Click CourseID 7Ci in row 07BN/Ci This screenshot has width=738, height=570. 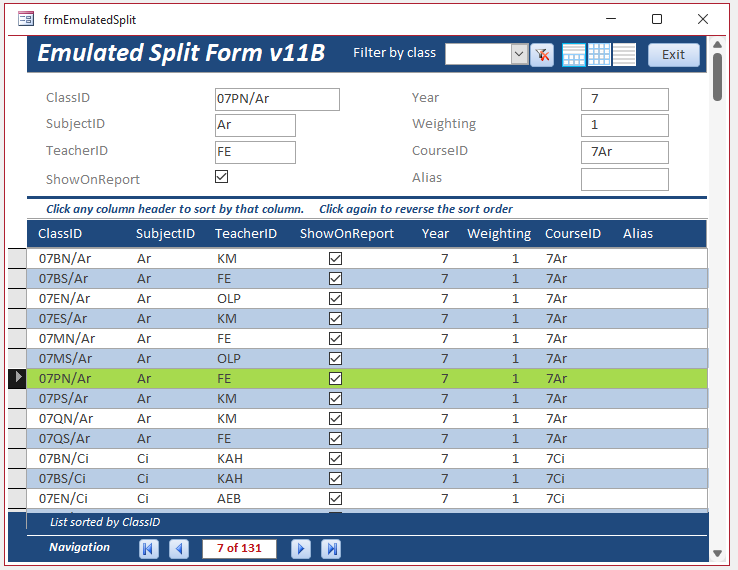[x=555, y=458]
